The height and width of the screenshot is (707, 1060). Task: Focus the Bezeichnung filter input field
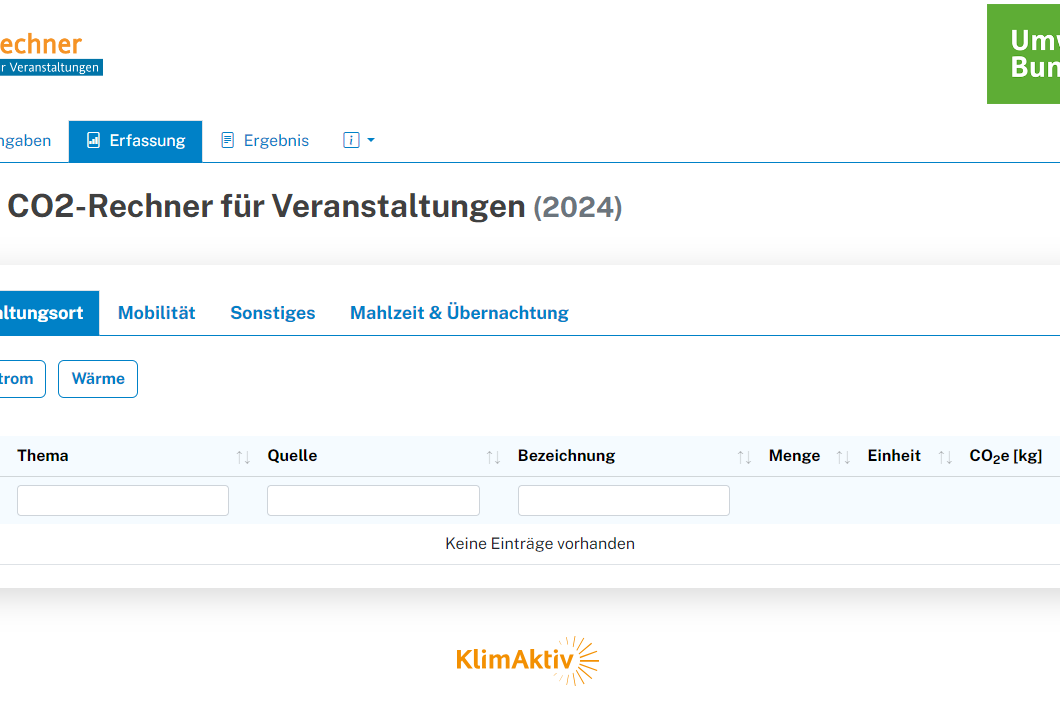[624, 501]
